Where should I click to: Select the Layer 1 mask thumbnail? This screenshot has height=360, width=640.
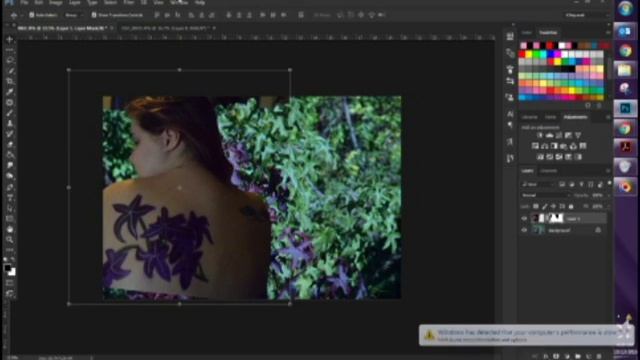point(556,218)
